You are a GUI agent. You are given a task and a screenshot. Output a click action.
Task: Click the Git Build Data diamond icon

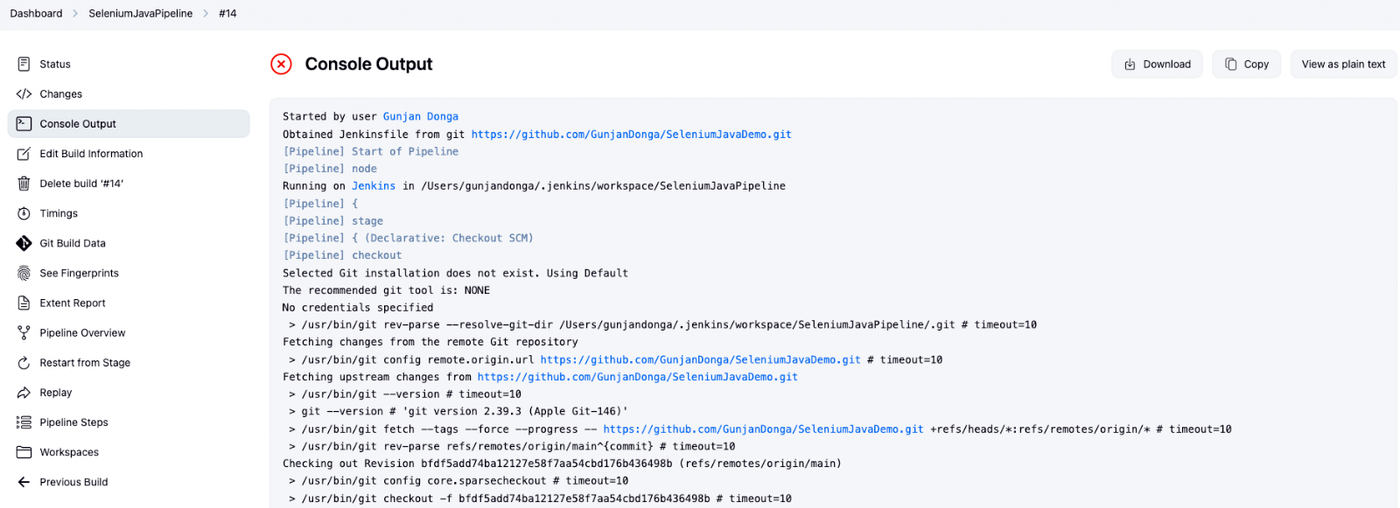pos(24,243)
